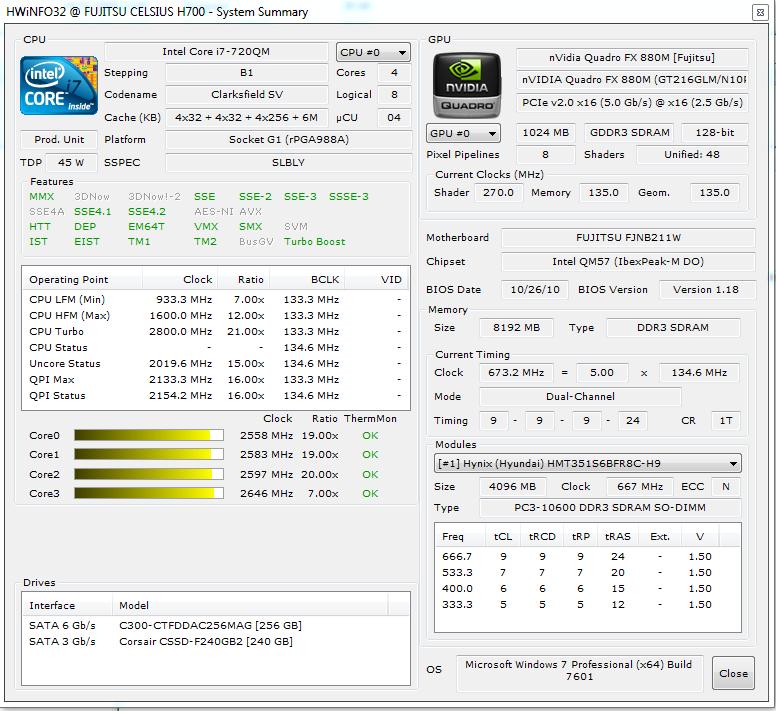Click the Core3 usage bar
Image resolution: width=776 pixels, height=711 pixels.
(149, 493)
